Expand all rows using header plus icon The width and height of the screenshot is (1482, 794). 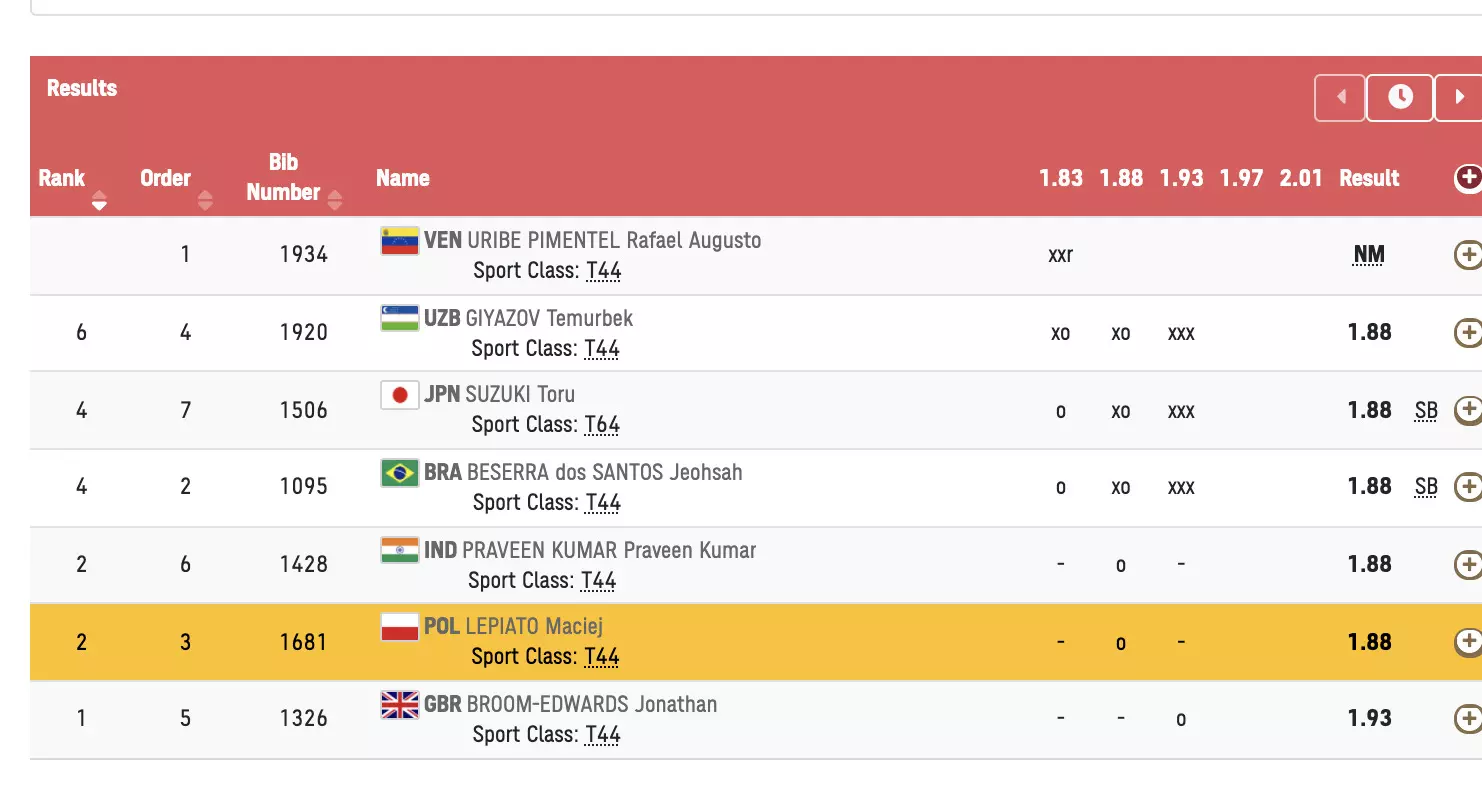pyautogui.click(x=1467, y=178)
